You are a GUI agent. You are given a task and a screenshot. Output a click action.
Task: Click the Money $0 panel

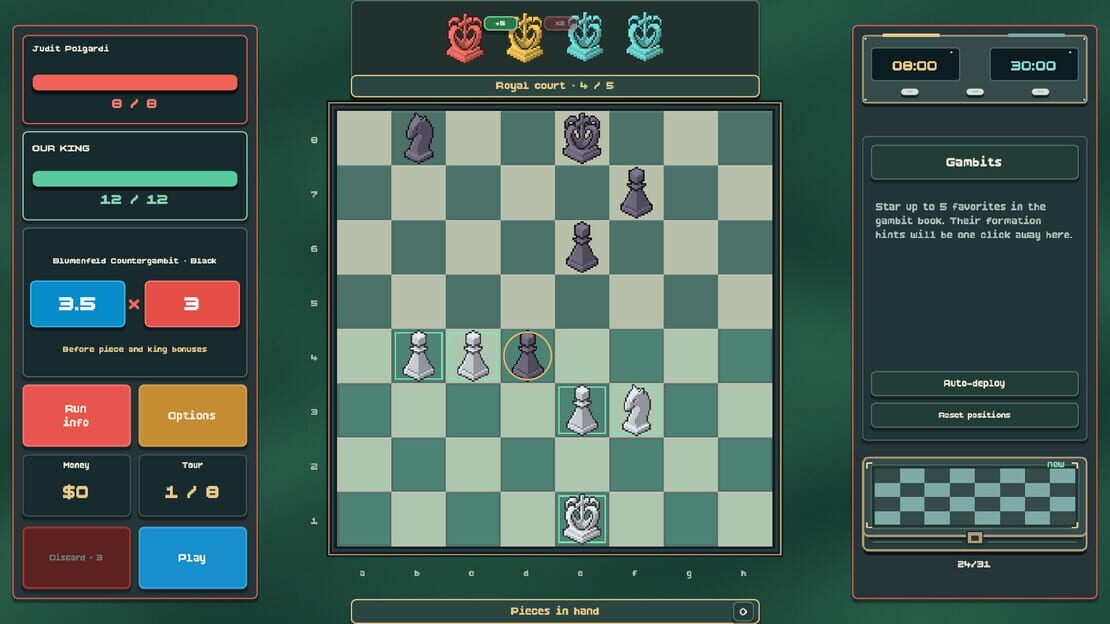(x=76, y=485)
